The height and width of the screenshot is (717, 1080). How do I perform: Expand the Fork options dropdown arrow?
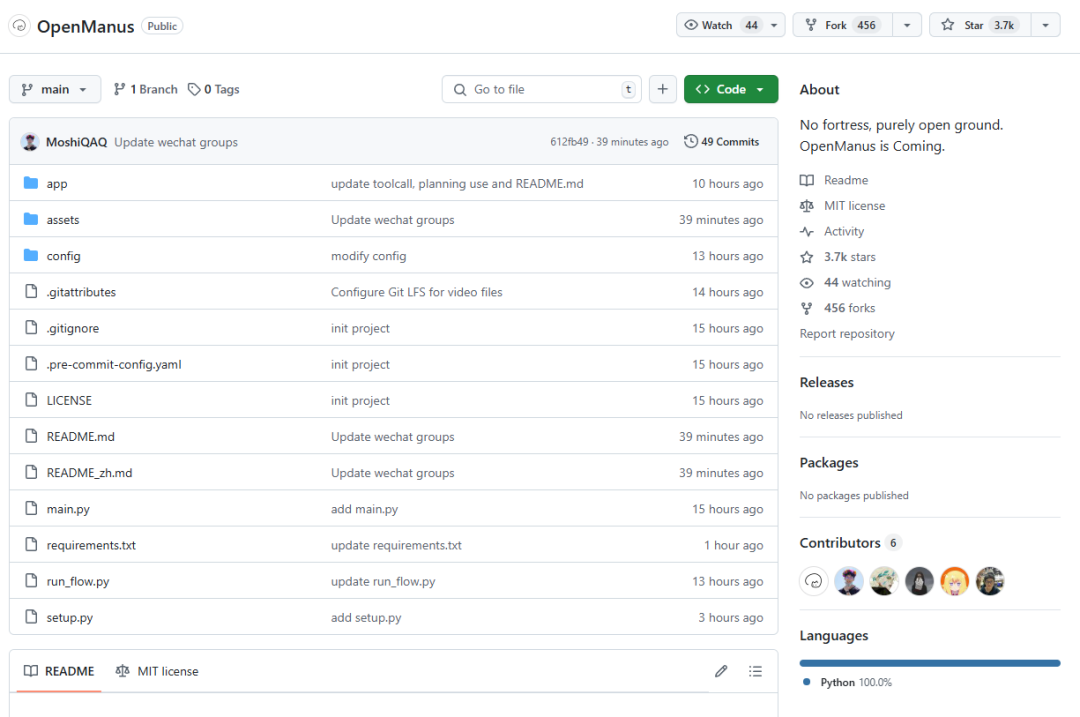click(907, 25)
